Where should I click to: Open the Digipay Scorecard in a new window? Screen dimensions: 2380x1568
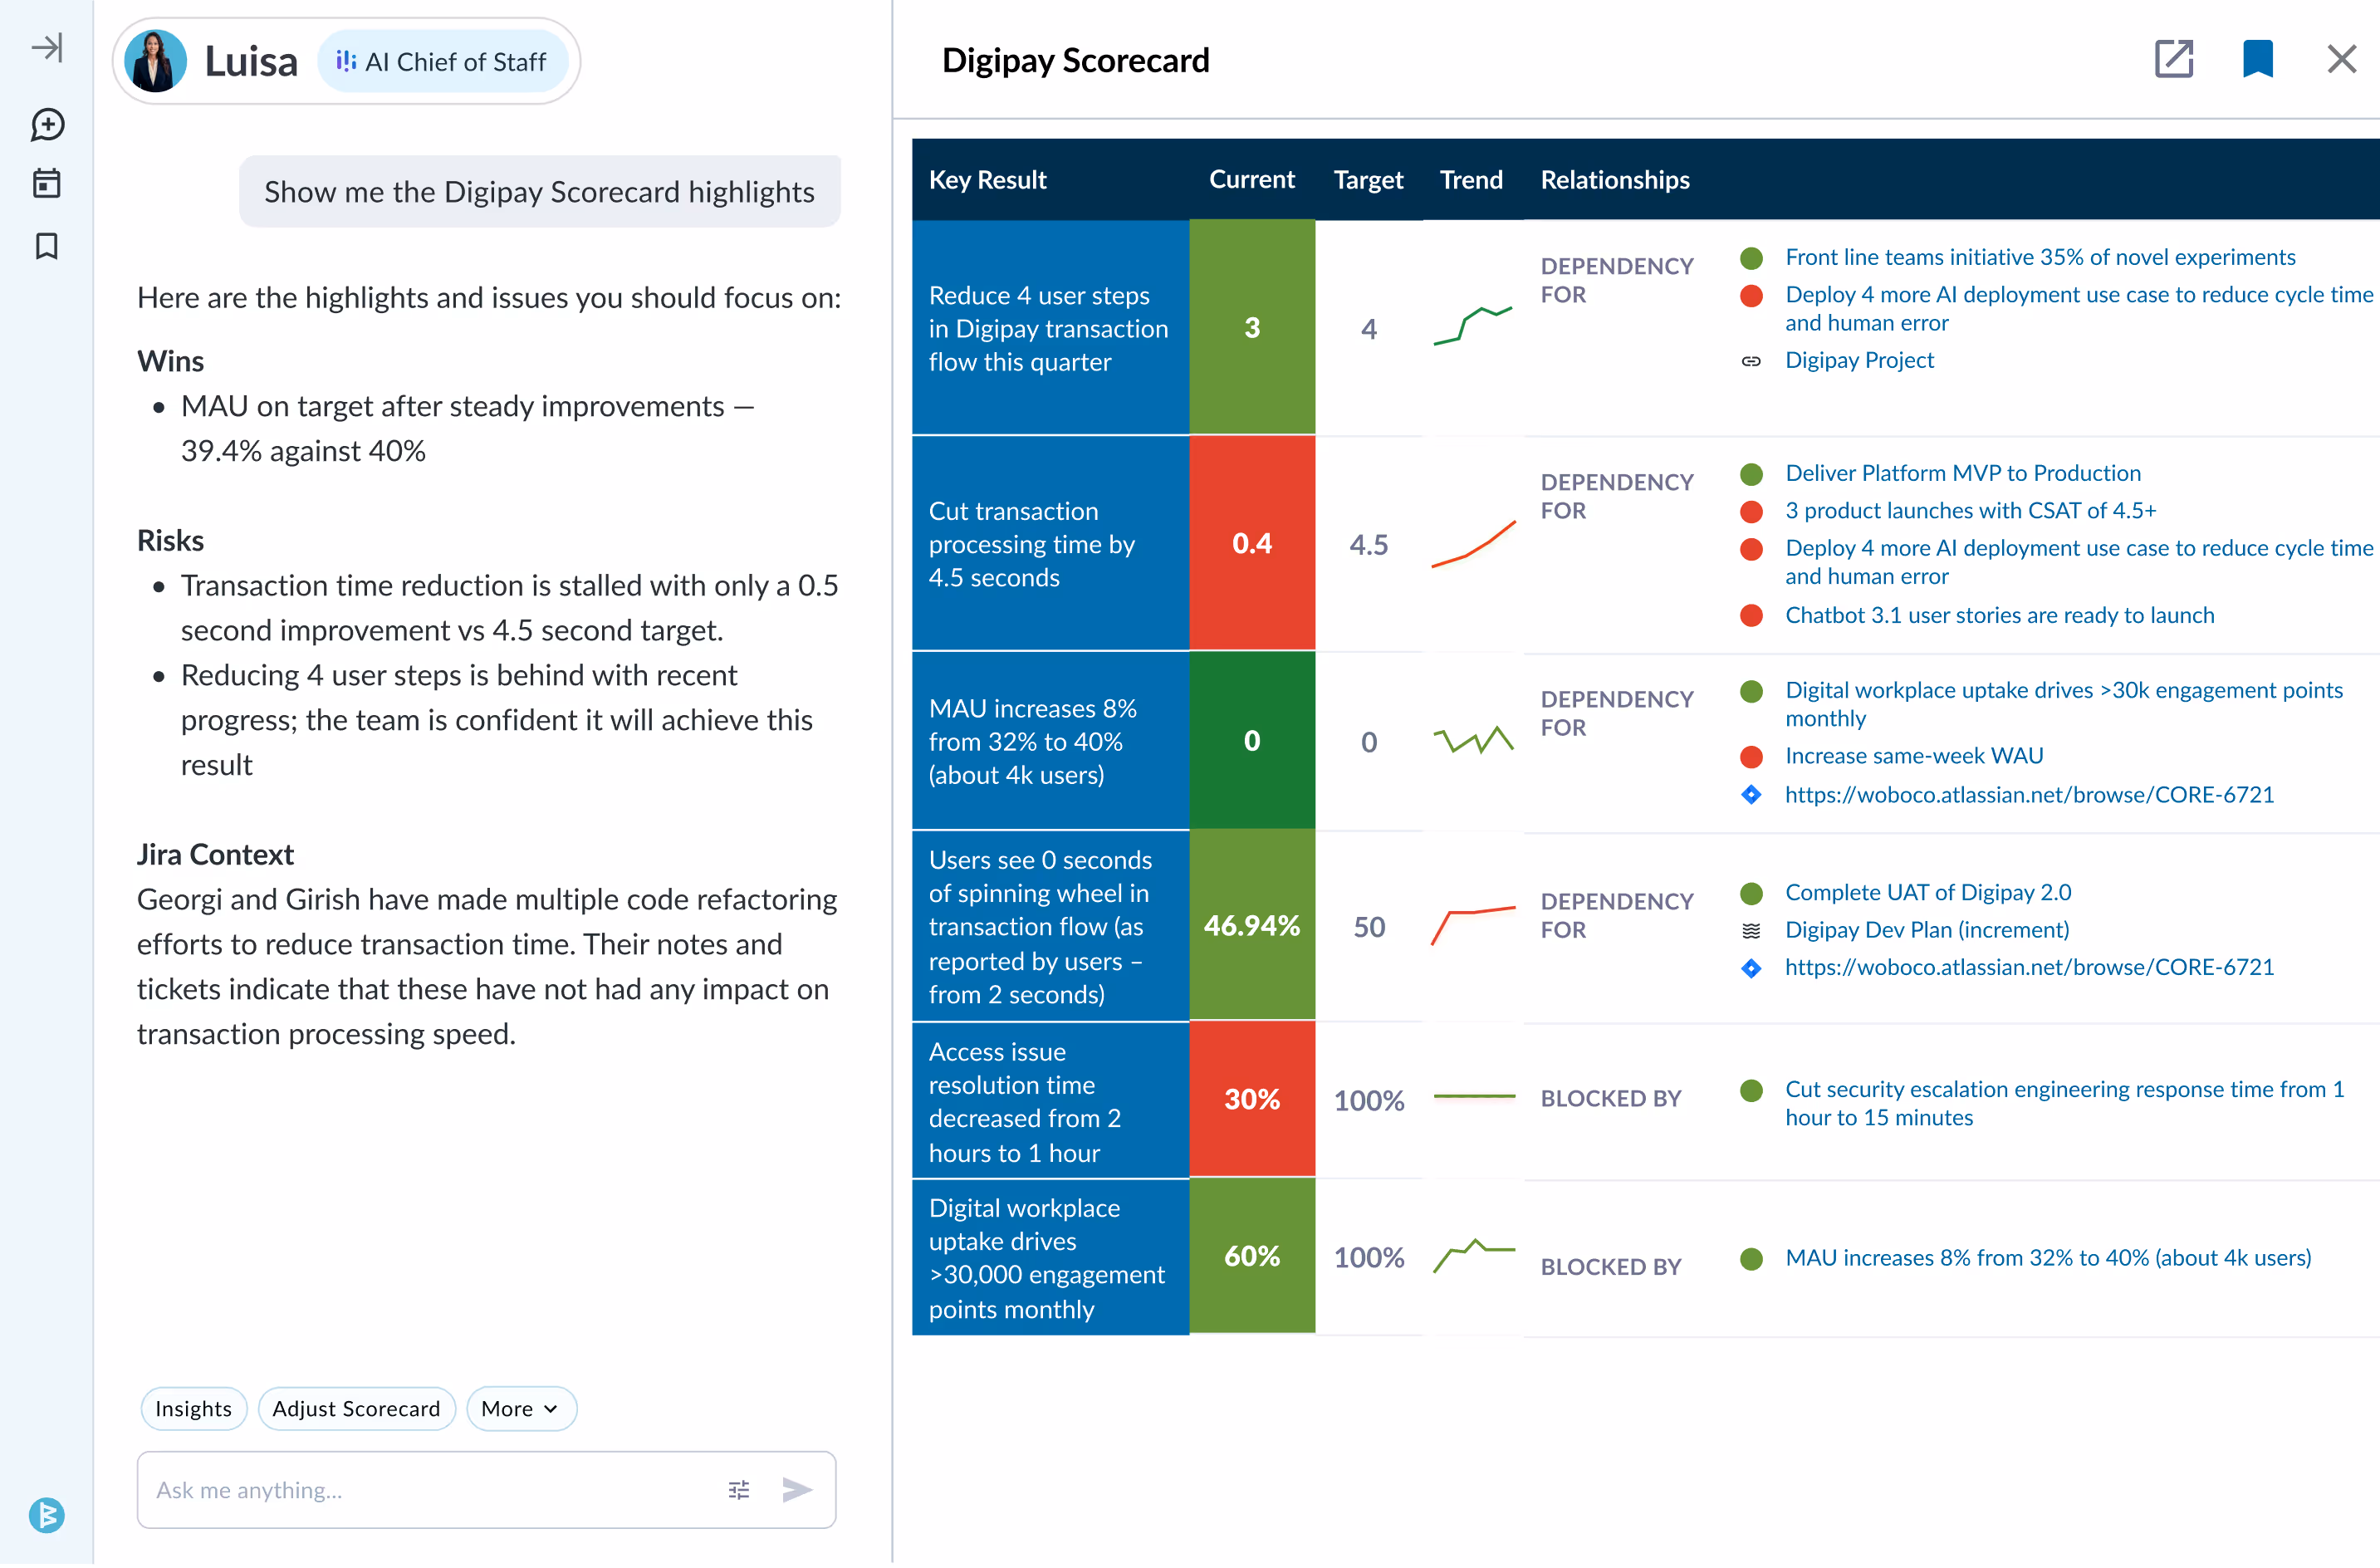coord(2174,59)
